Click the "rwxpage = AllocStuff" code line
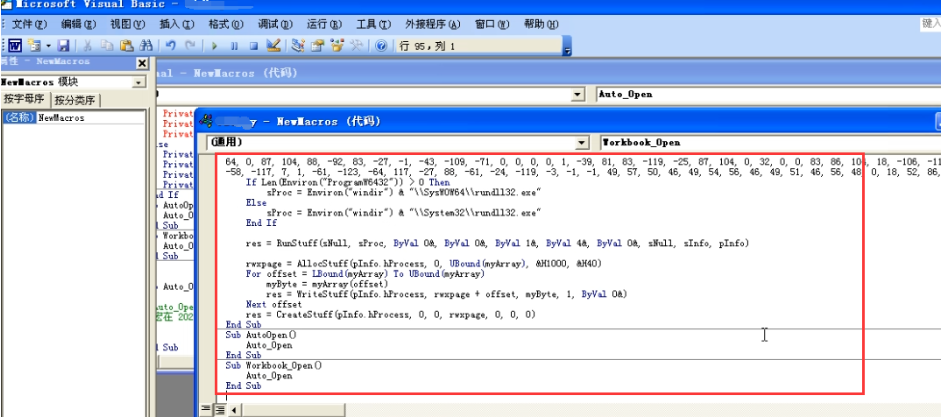Image resolution: width=941 pixels, height=419 pixels. 424,264
